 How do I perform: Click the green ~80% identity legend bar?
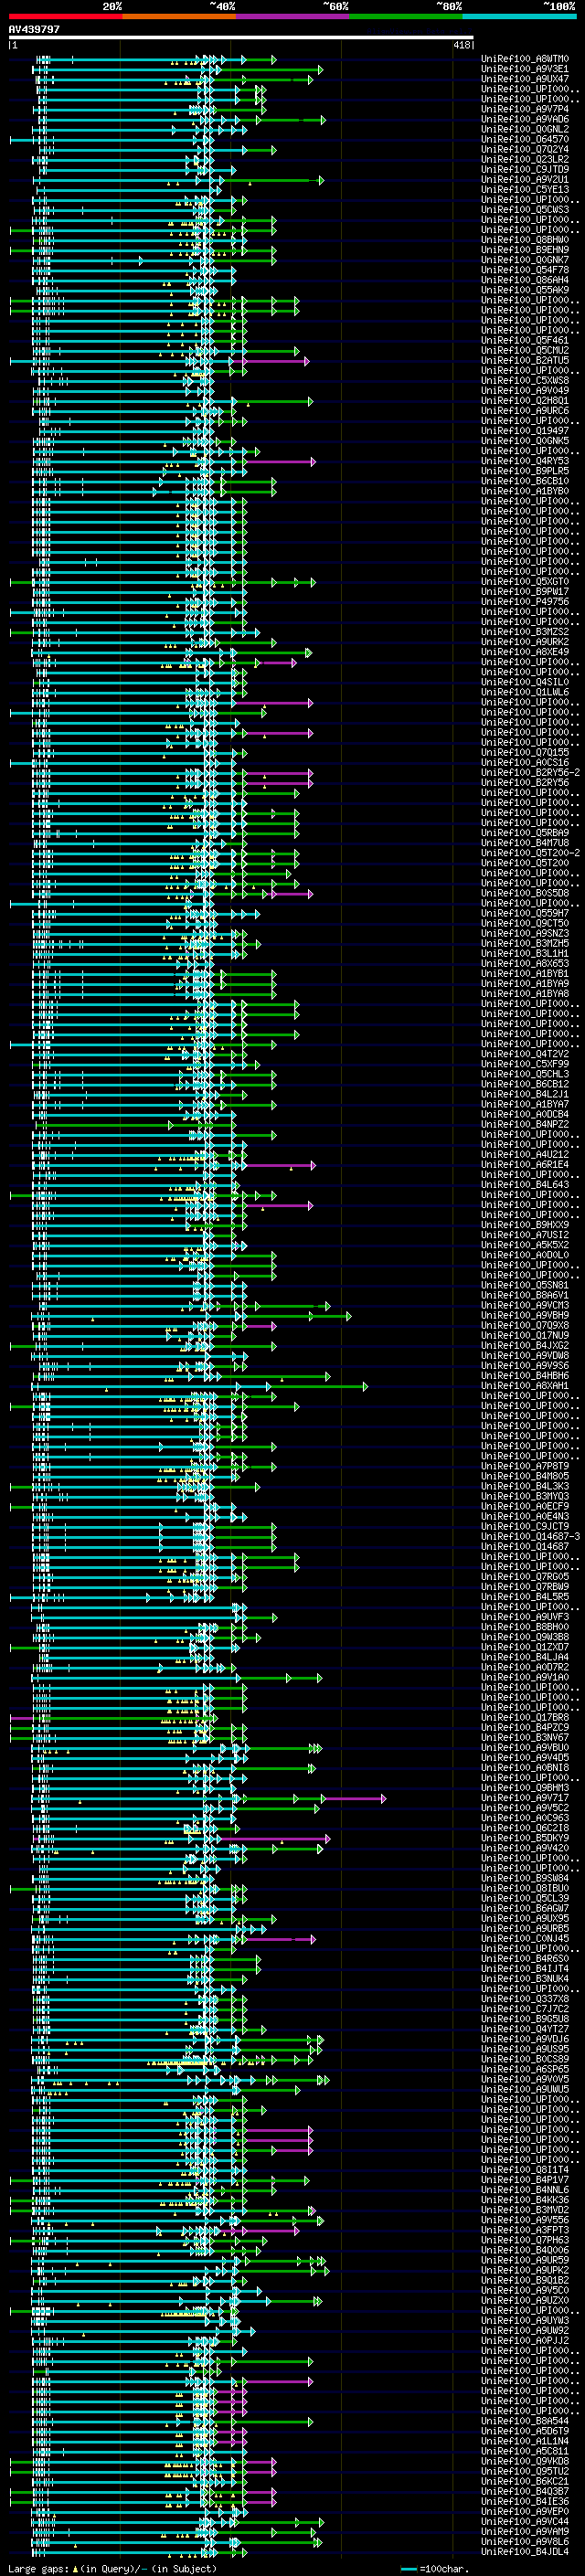(406, 16)
